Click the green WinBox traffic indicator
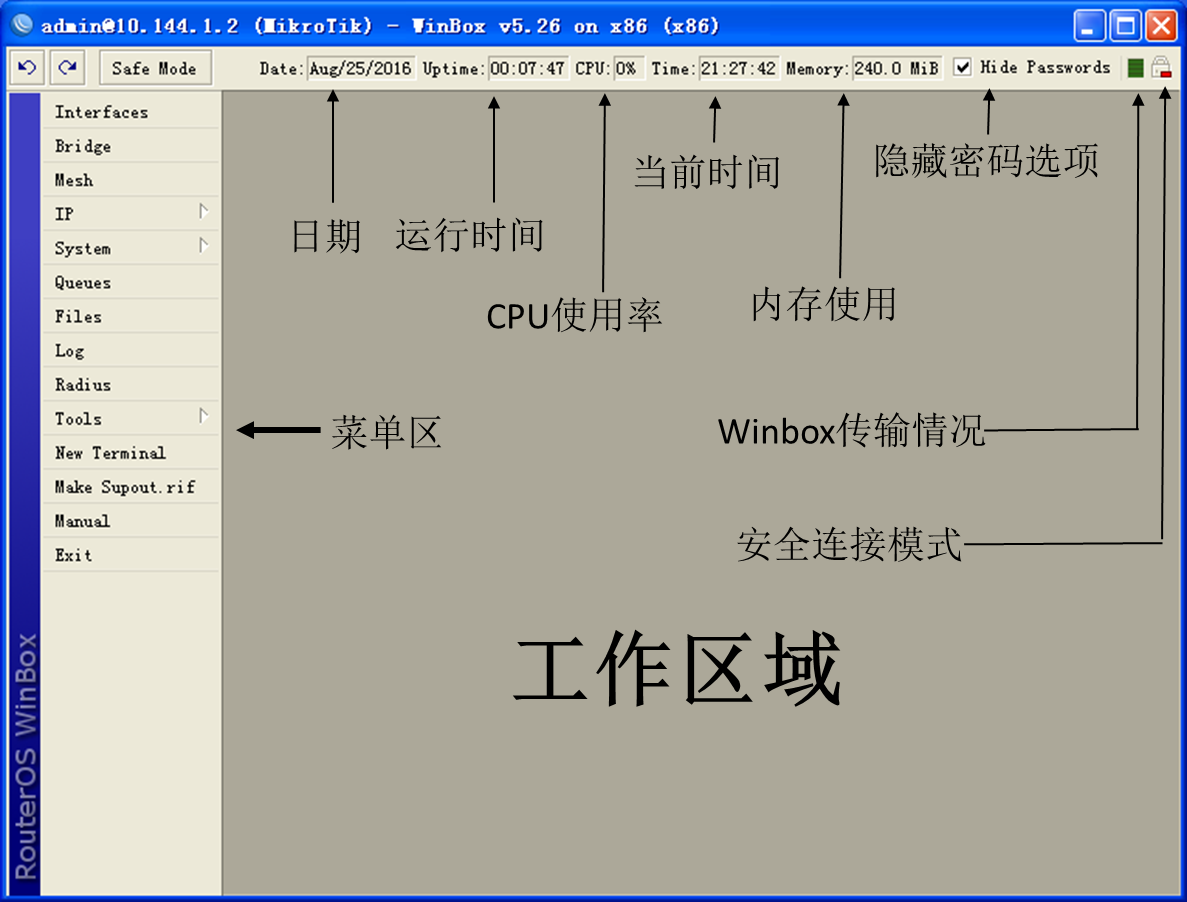This screenshot has height=902, width=1187. coord(1135,68)
